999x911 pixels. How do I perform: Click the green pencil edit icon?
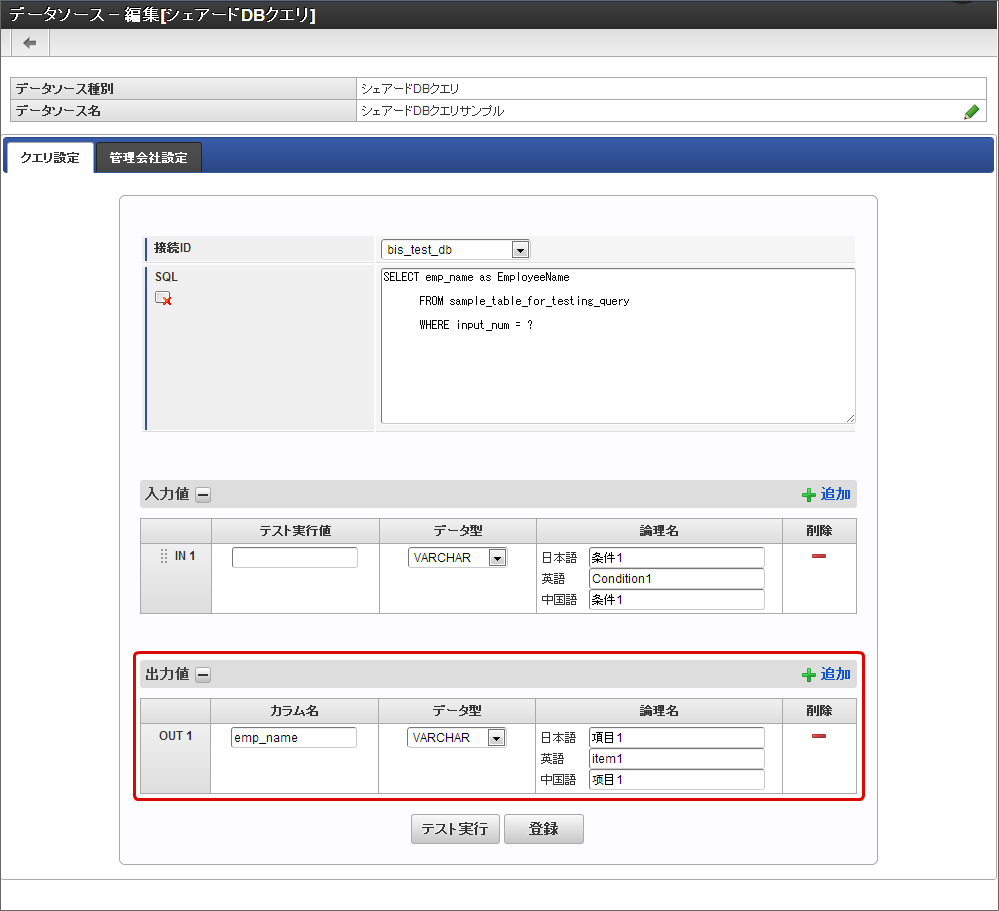971,112
